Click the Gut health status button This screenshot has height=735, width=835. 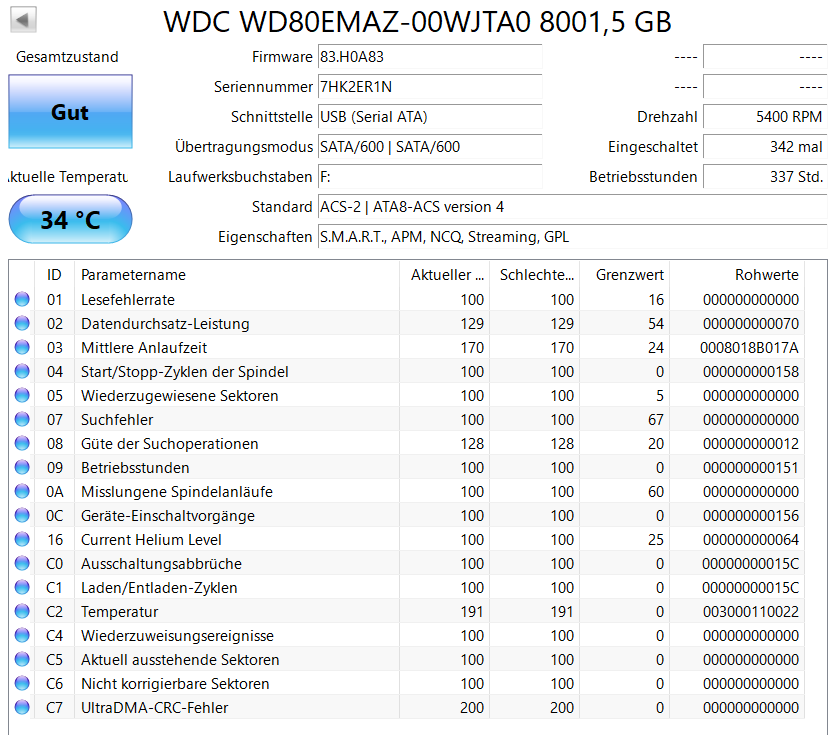pyautogui.click(x=70, y=111)
